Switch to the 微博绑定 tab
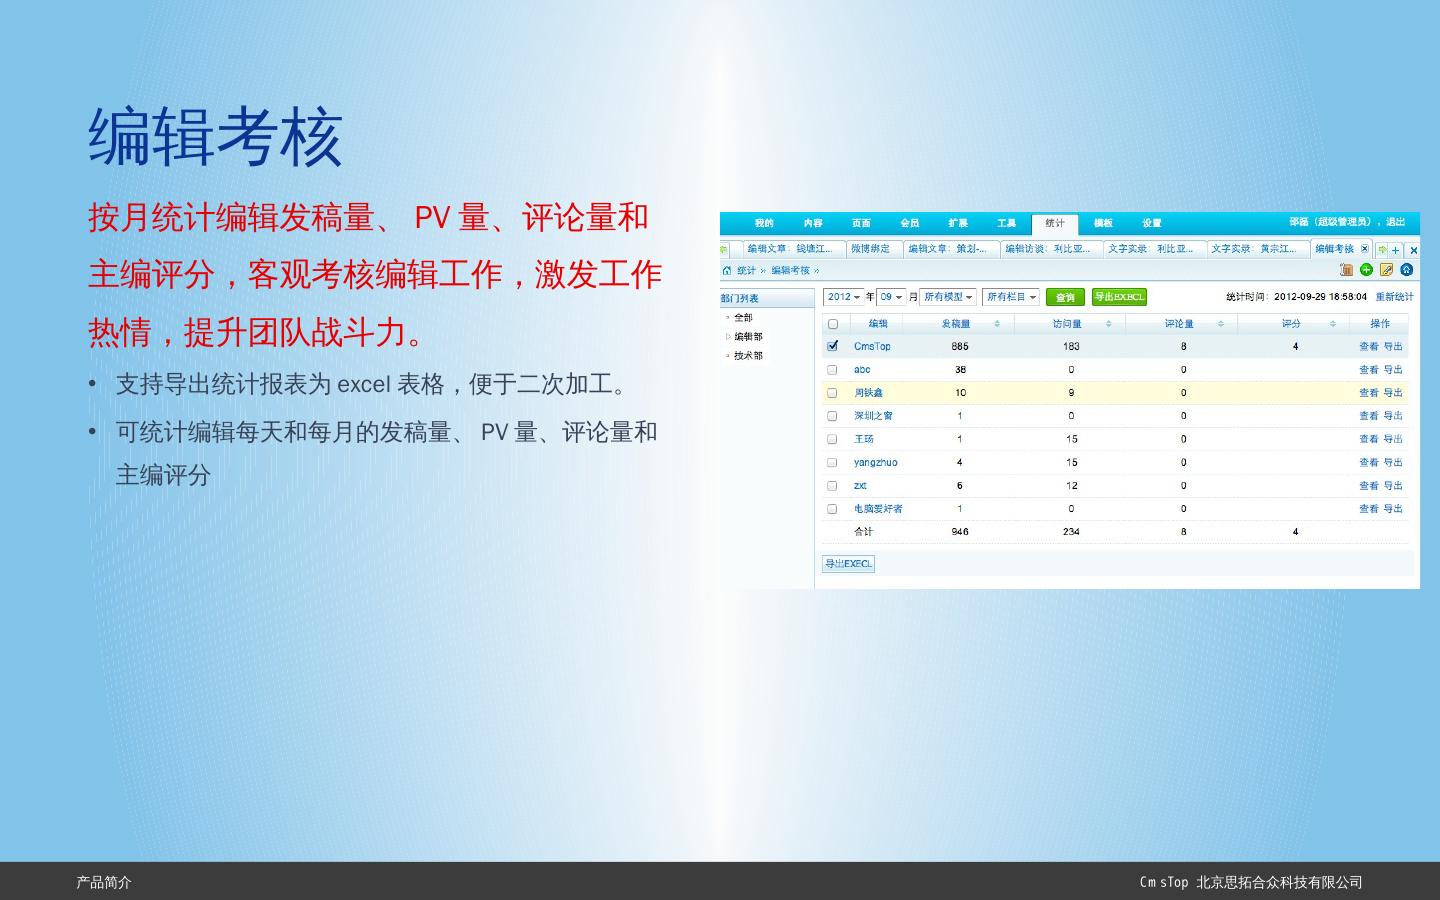Image resolution: width=1440 pixels, height=900 pixels. pos(874,249)
